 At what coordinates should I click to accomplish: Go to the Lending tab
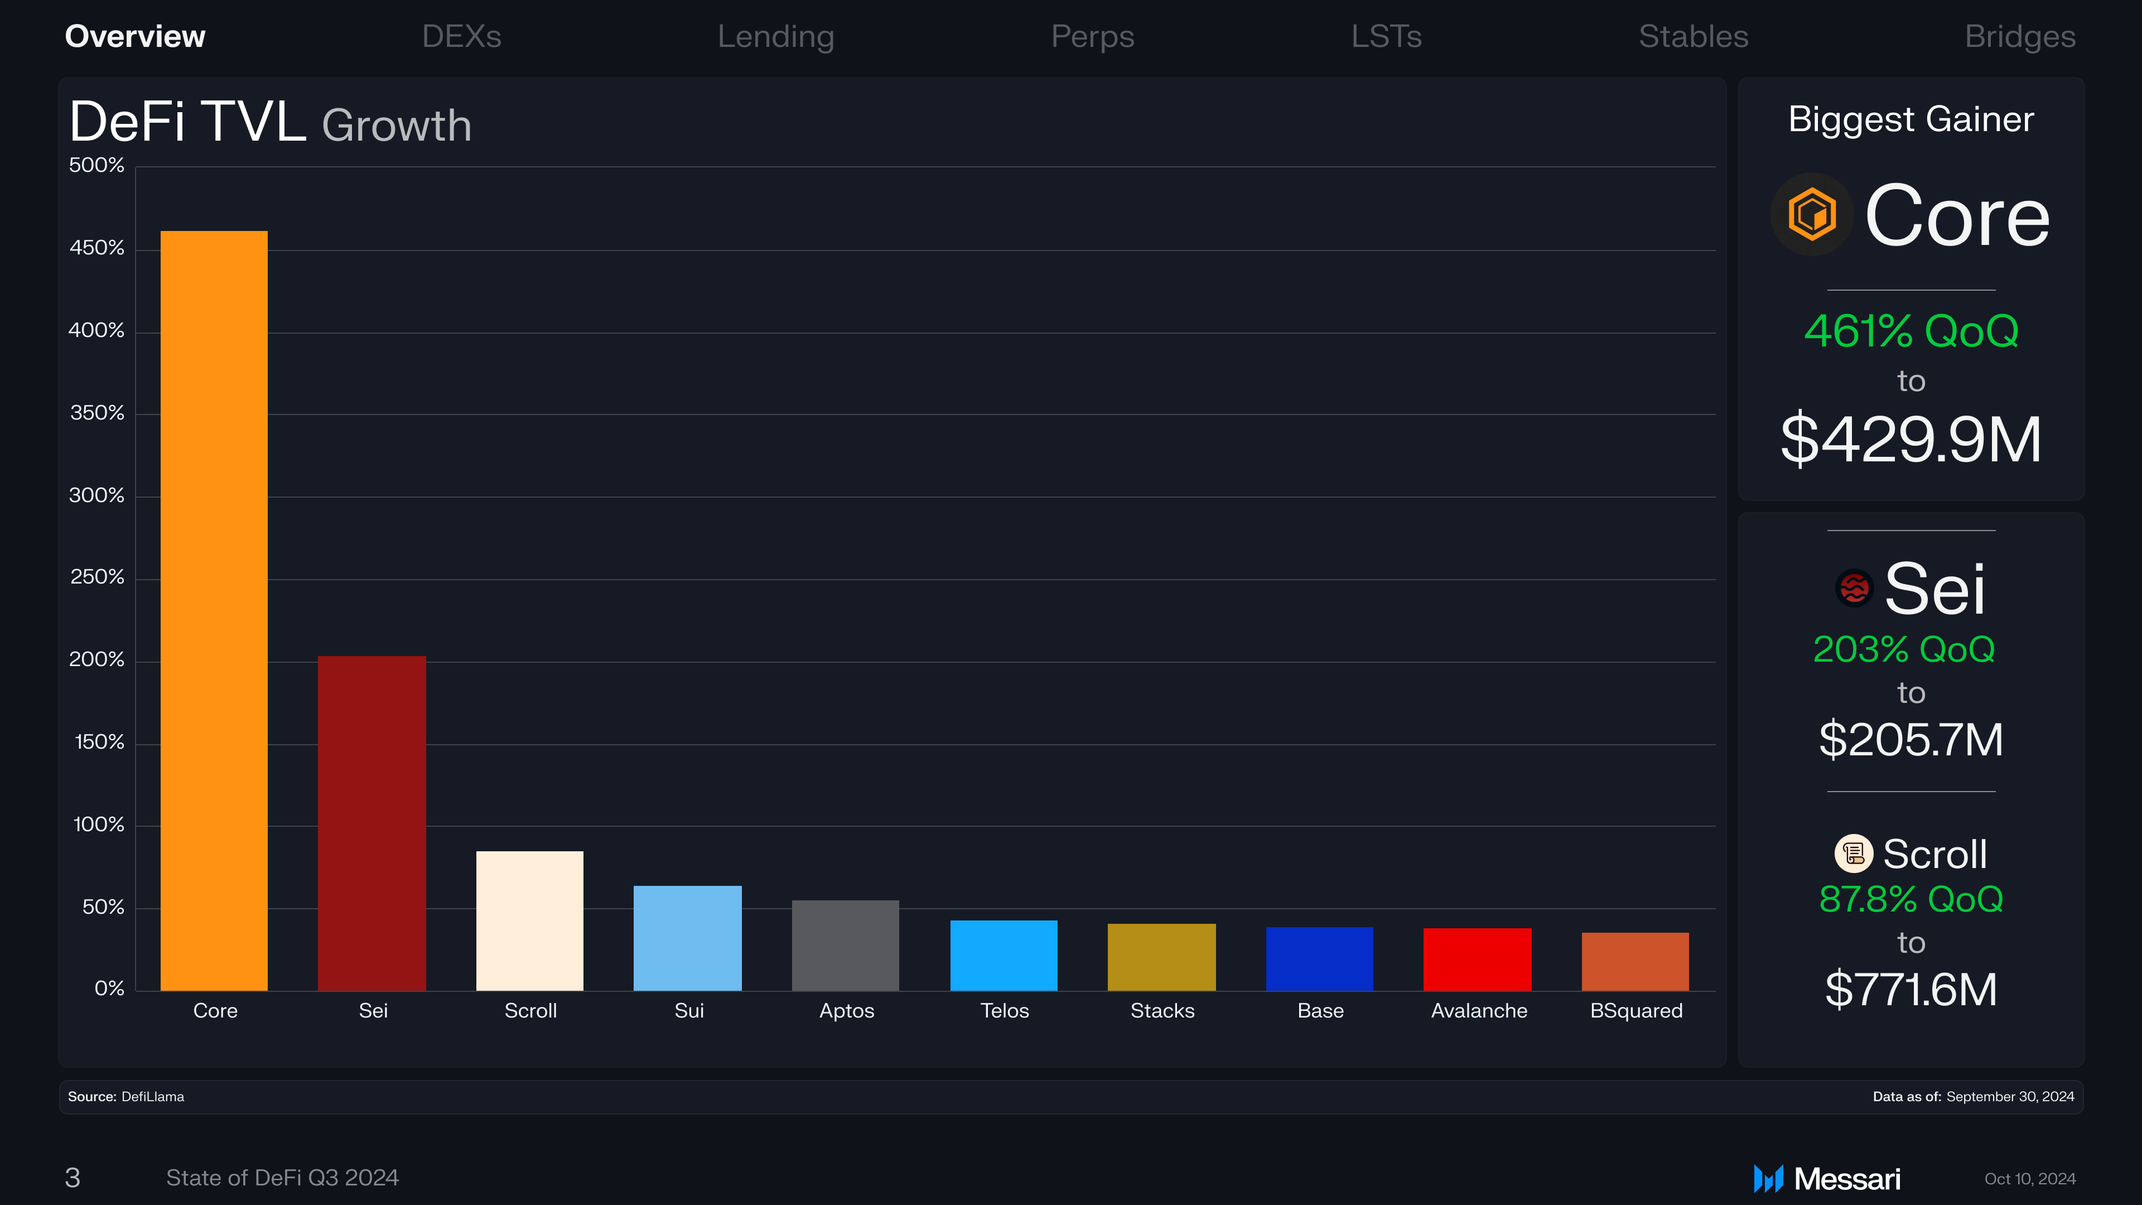pos(776,36)
